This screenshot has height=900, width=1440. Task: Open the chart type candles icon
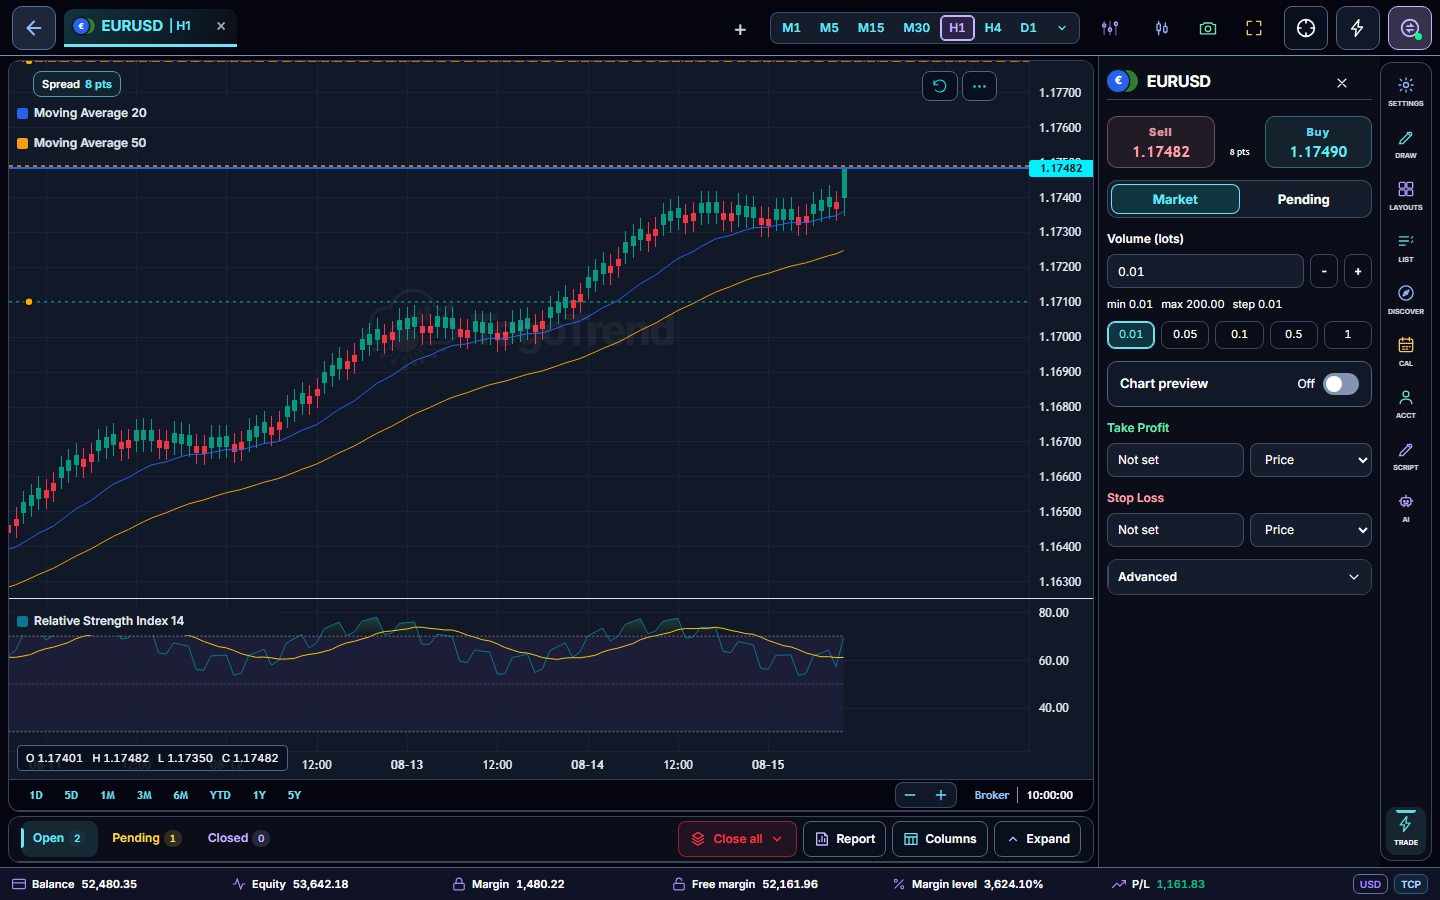(x=1162, y=28)
